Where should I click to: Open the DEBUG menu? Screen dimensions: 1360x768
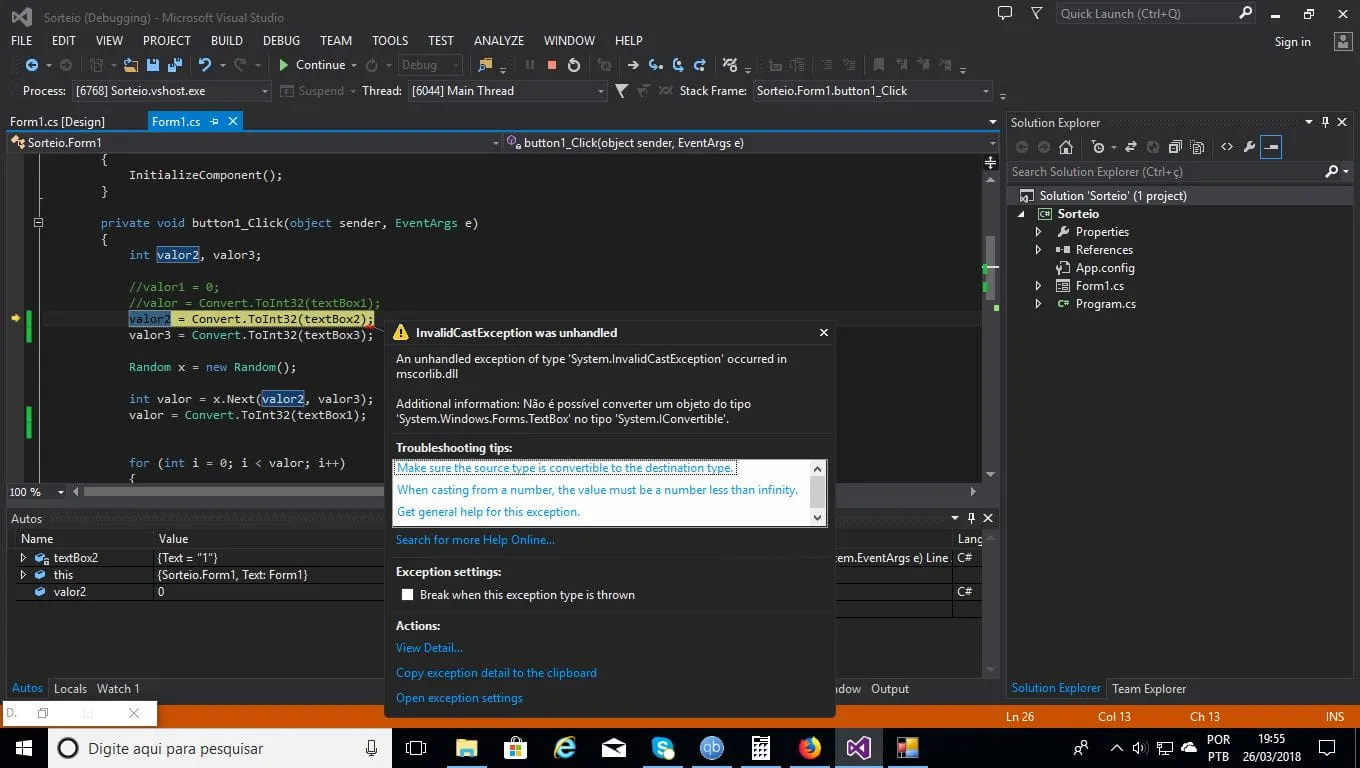tap(281, 41)
